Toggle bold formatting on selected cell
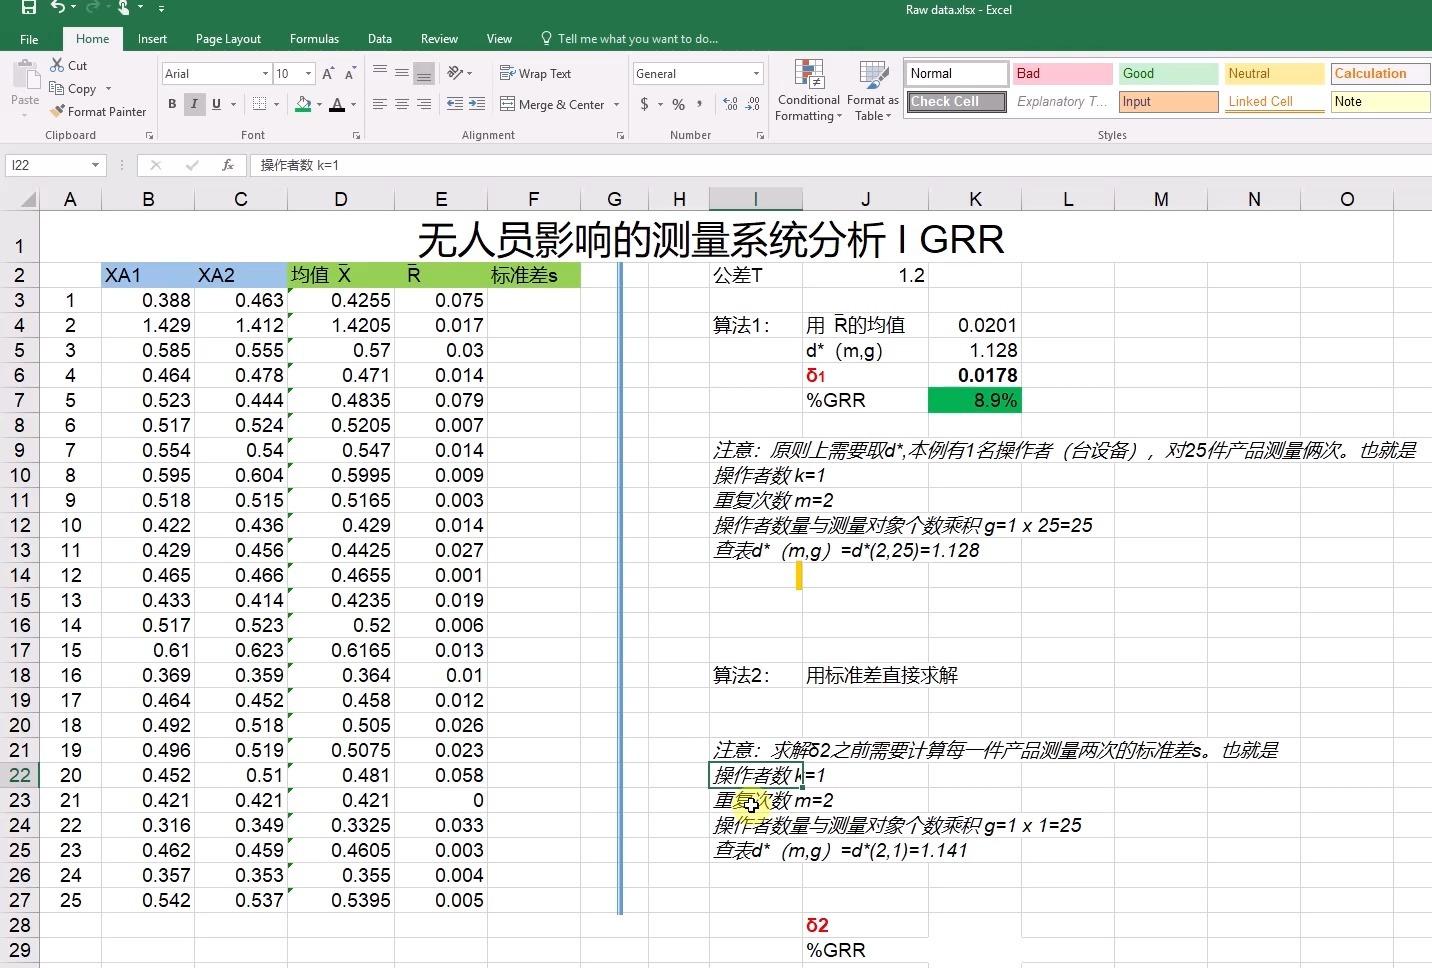Viewport: 1432px width, 968px height. click(171, 104)
